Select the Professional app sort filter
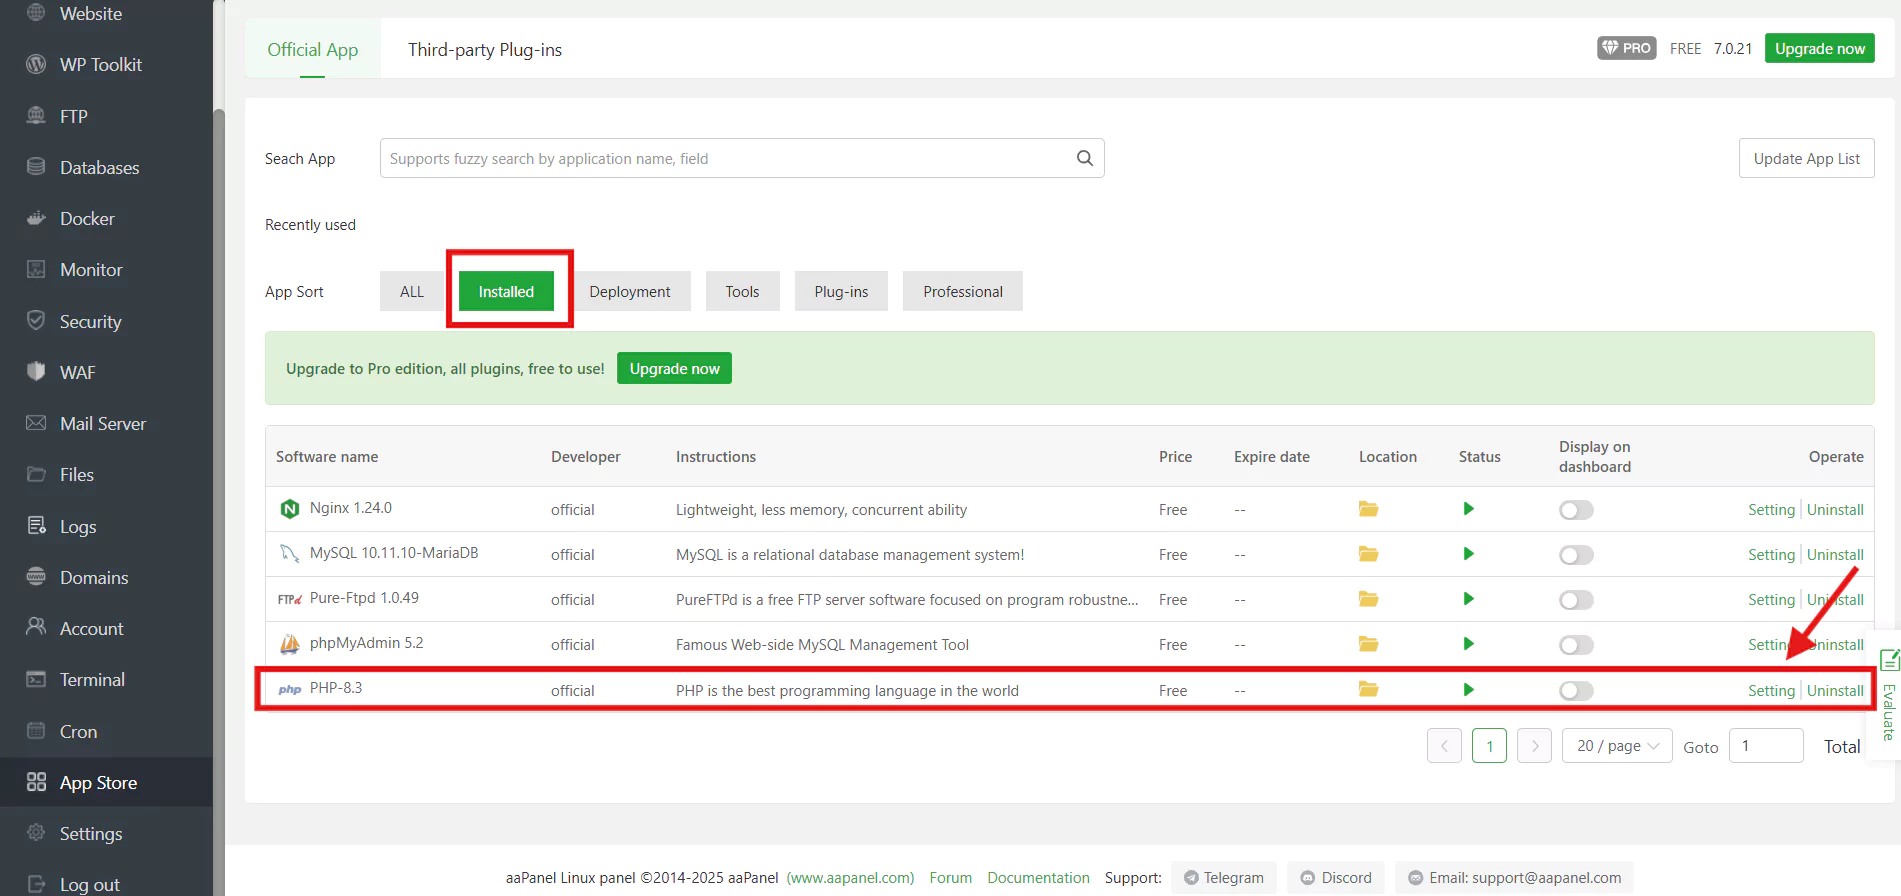 click(963, 291)
